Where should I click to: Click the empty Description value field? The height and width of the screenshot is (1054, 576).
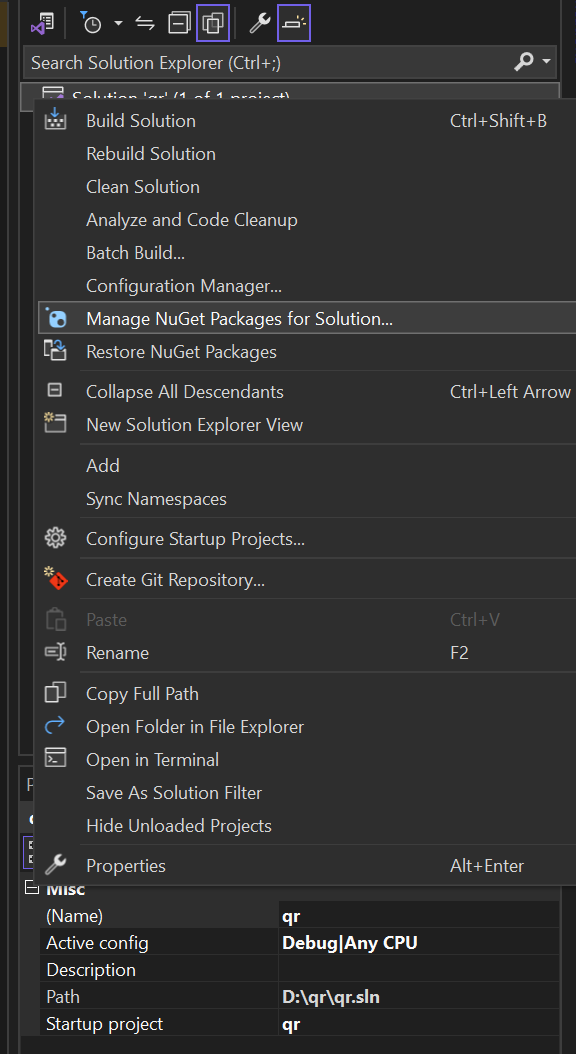coord(419,969)
